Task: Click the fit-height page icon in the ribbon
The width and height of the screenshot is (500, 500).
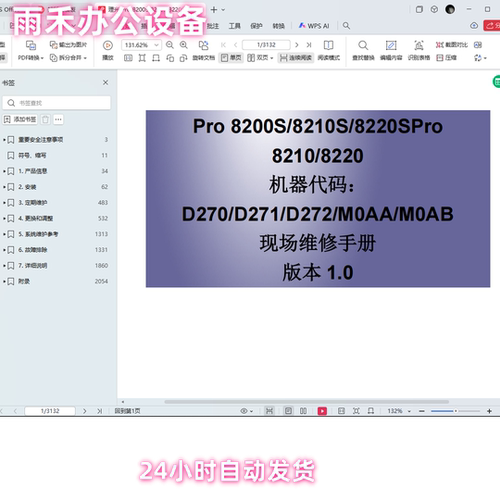Action: click(142, 58)
